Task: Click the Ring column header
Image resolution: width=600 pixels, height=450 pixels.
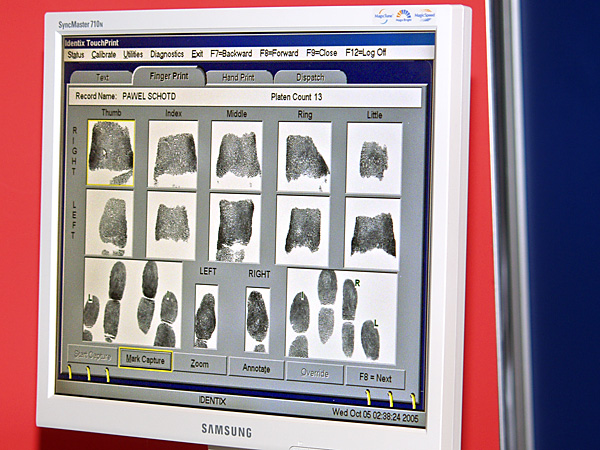Action: coord(305,114)
